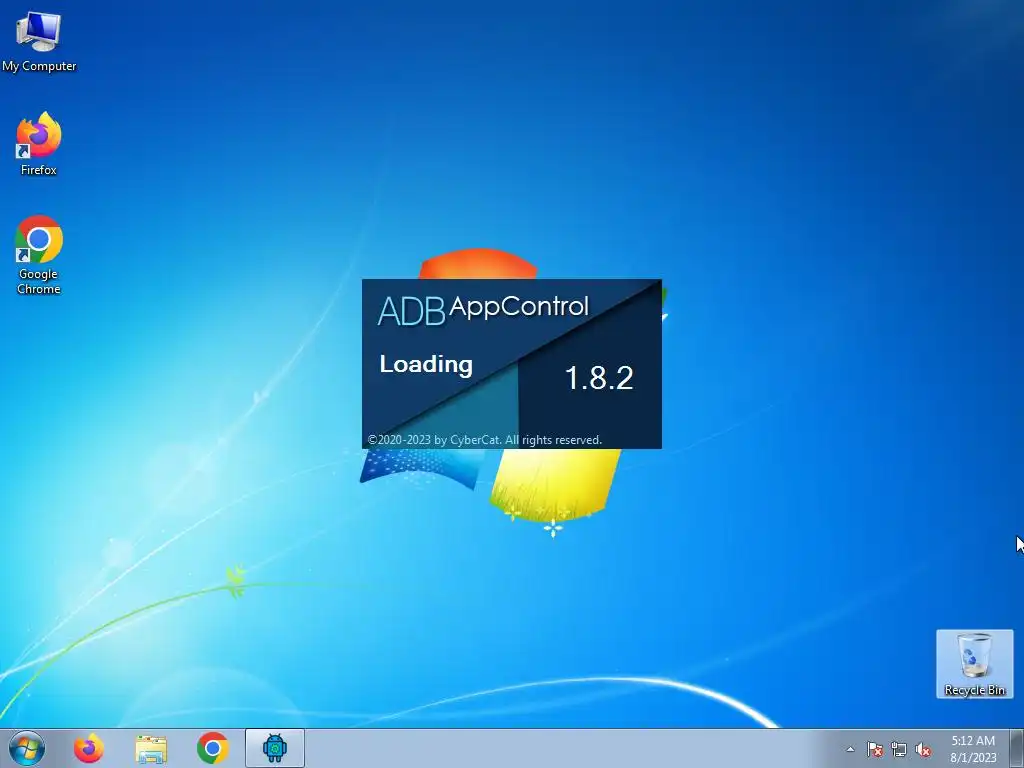Activate ADB AppControl taskbar button
Viewport: 1024px width, 768px height.
point(275,748)
